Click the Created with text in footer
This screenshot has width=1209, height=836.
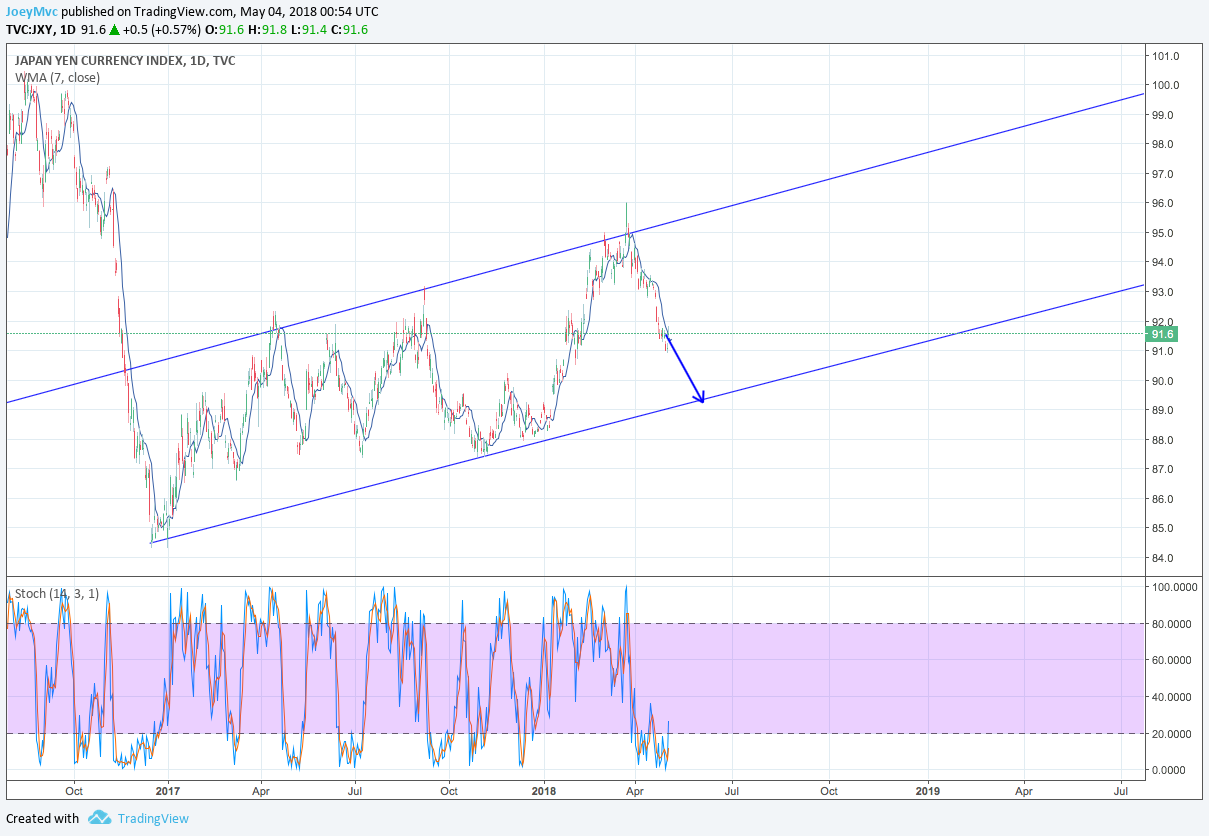pyautogui.click(x=42, y=818)
